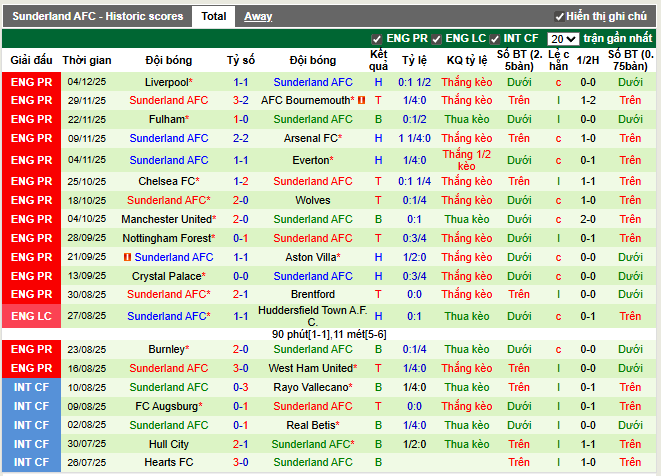Click the ENG LC league badge
Viewport: 661px width, 476px height.
(x=31, y=316)
